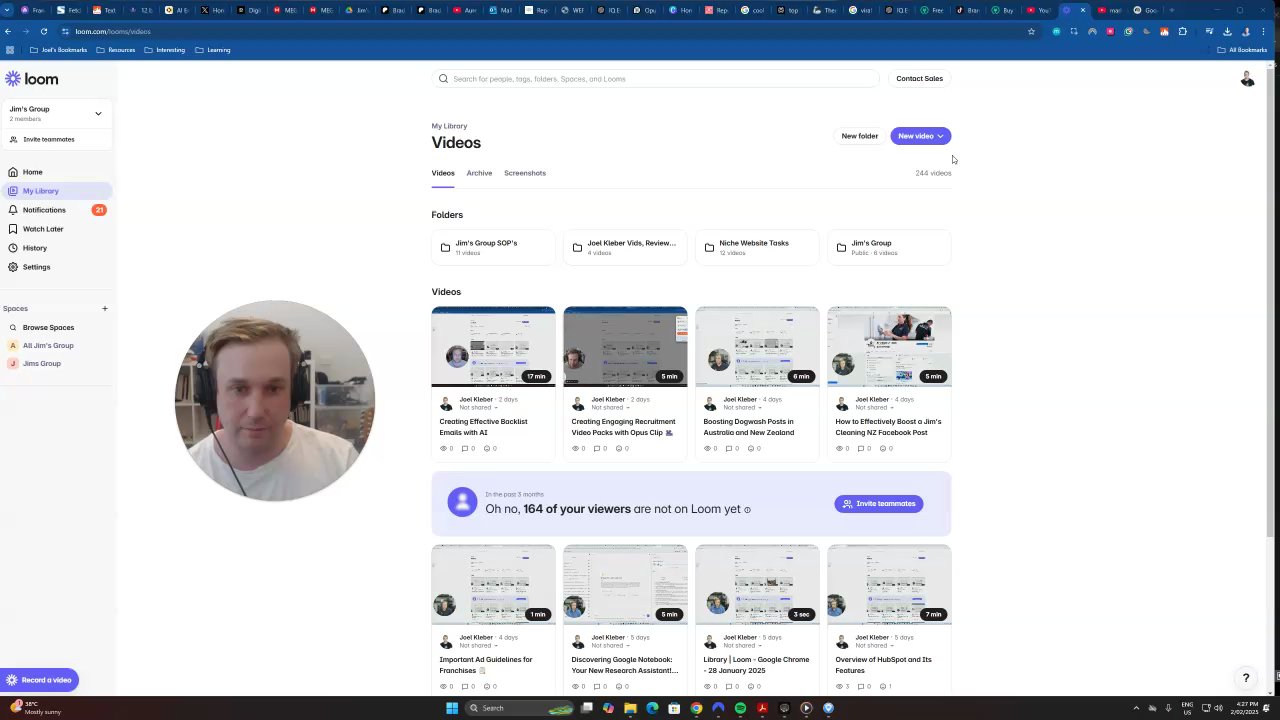Open Learning bookmarks folder
The height and width of the screenshot is (720, 1280).
click(x=212, y=50)
